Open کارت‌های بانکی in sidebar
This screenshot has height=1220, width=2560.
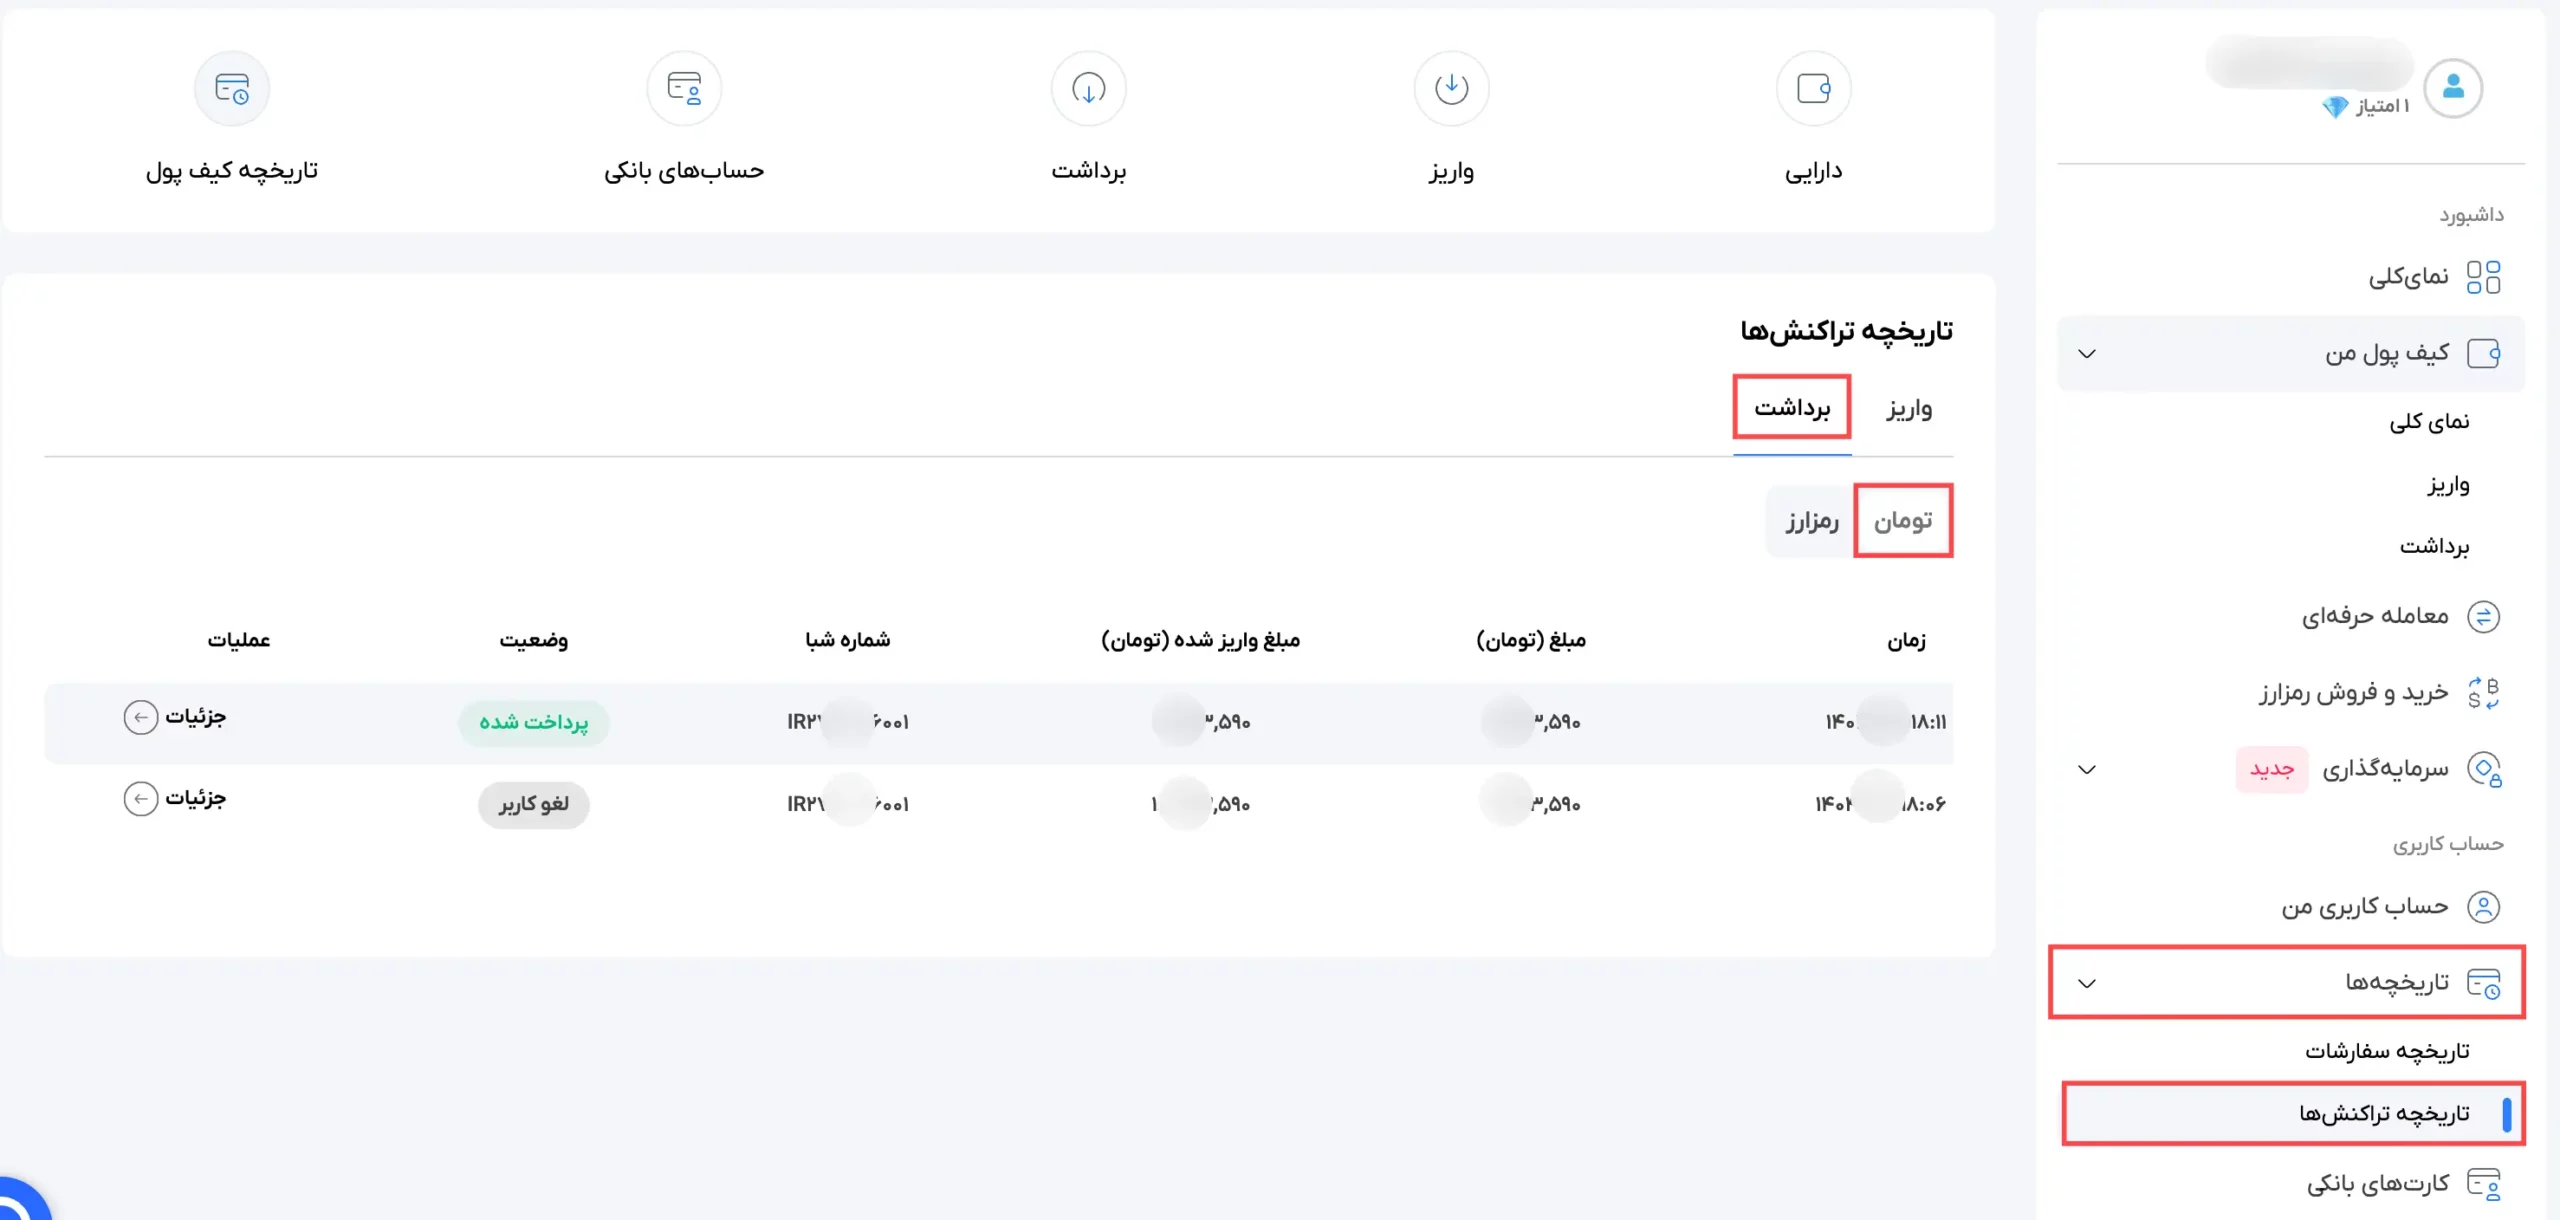pos(2378,1184)
